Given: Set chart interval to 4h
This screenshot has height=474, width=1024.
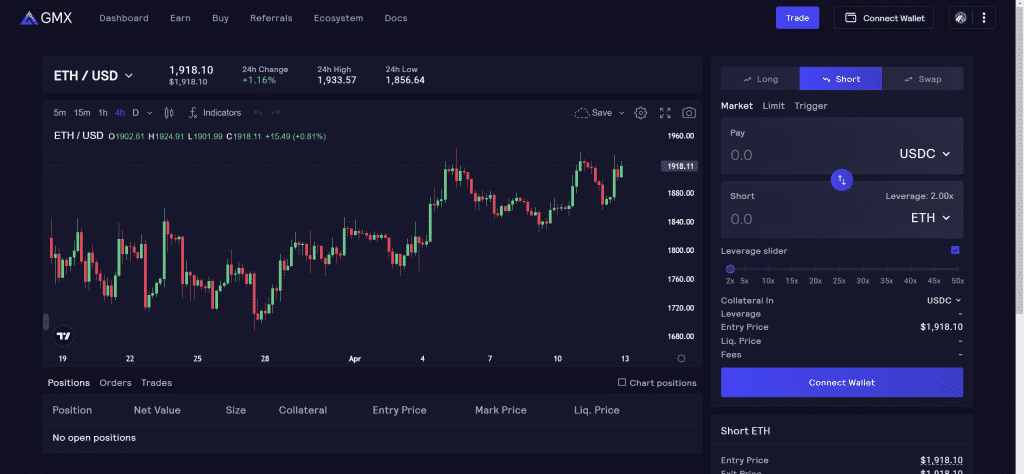Looking at the screenshot, I should pyautogui.click(x=120, y=113).
